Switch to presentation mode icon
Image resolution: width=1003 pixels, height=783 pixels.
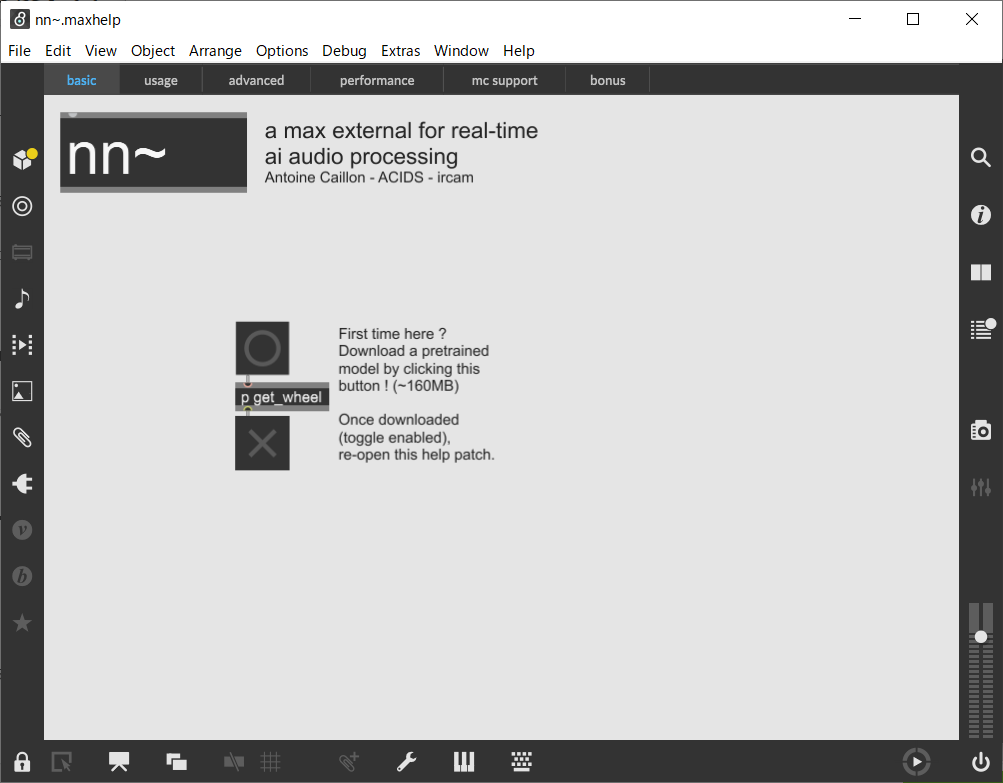click(119, 762)
